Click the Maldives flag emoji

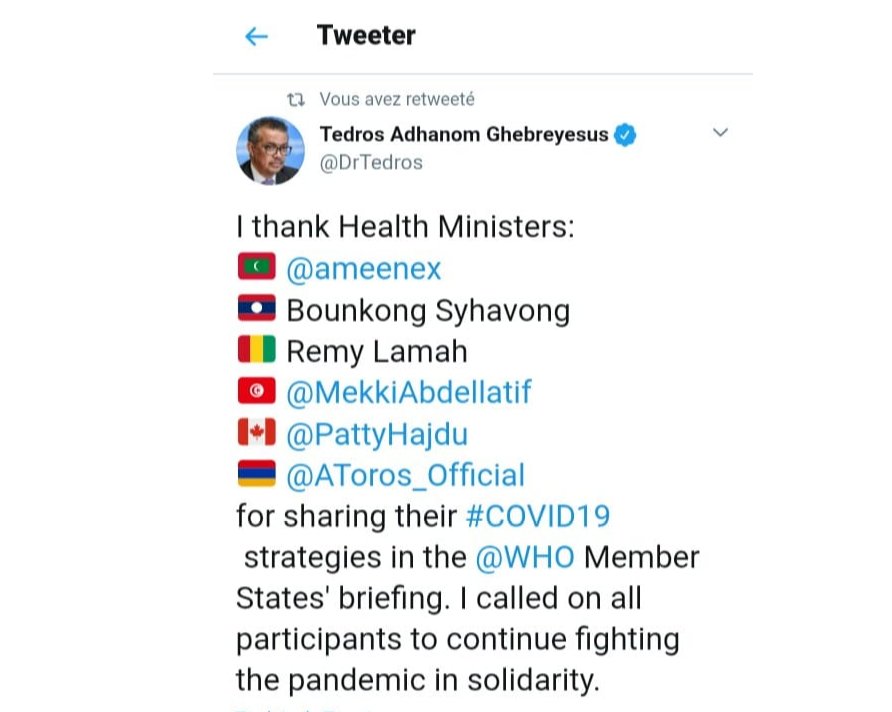pos(256,267)
